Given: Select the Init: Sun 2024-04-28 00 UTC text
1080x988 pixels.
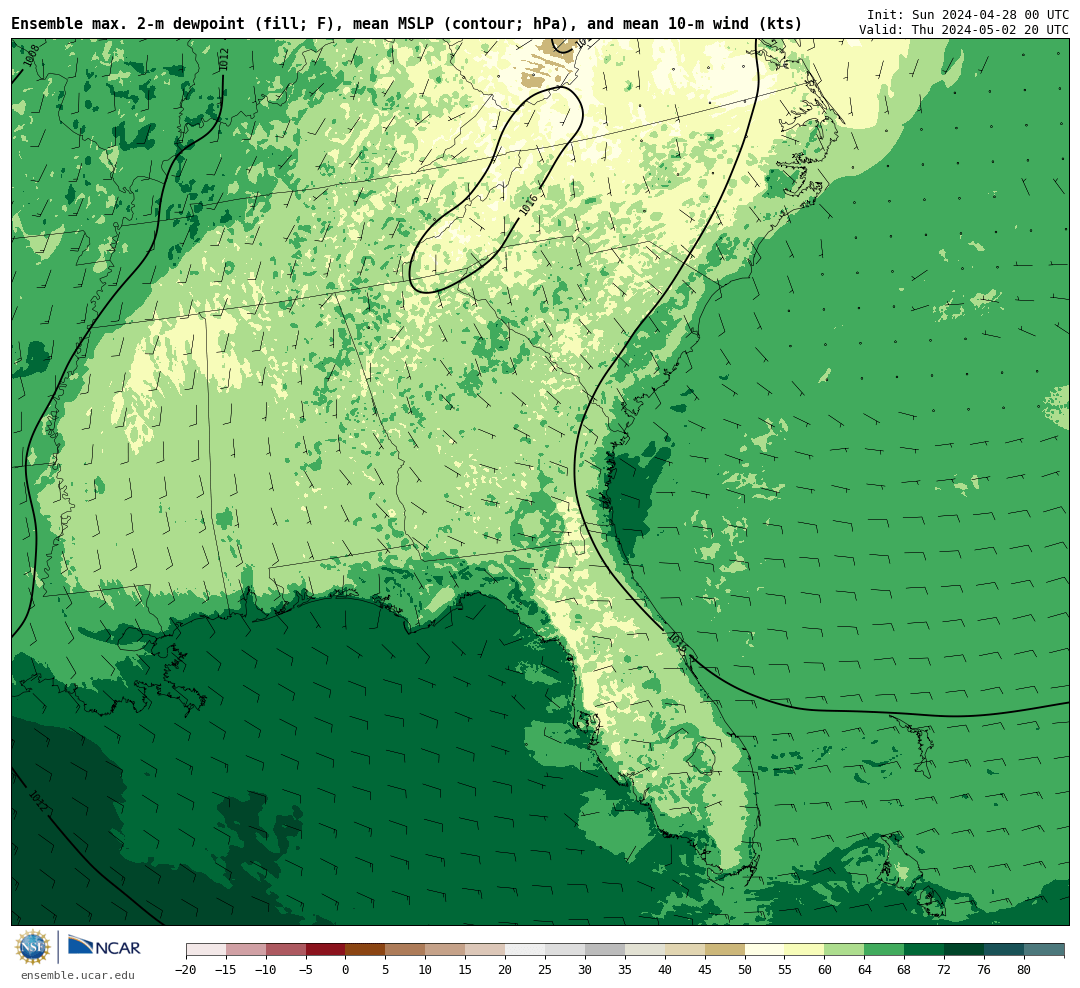Looking at the screenshot, I should 968,14.
